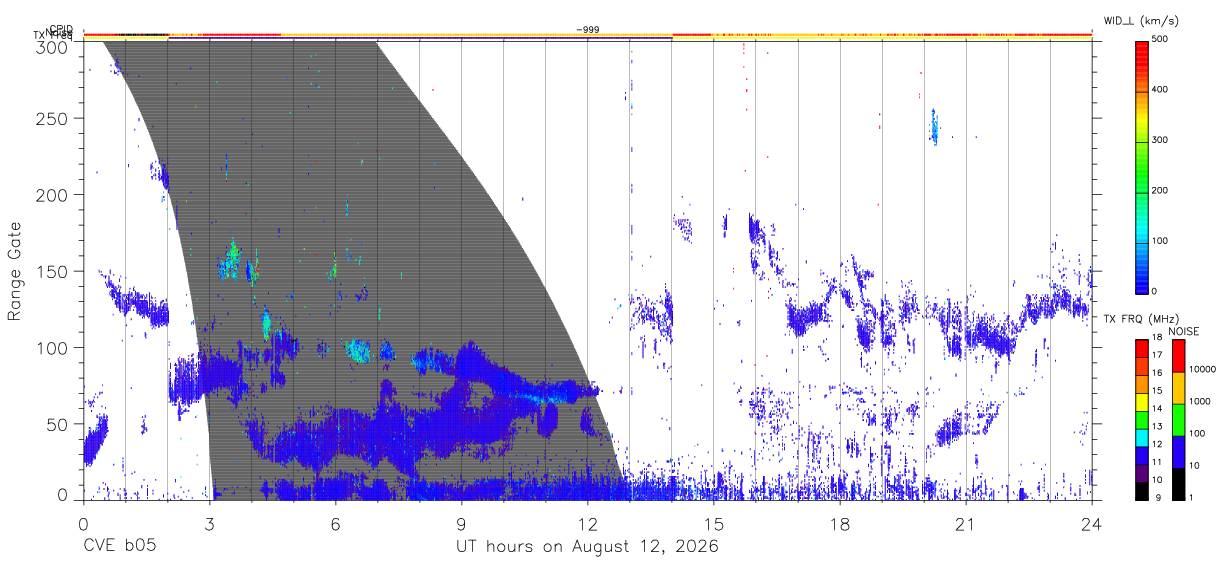Click the '1000' NOISE scale label
This screenshot has width=1228, height=567.
pyautogui.click(x=1198, y=401)
